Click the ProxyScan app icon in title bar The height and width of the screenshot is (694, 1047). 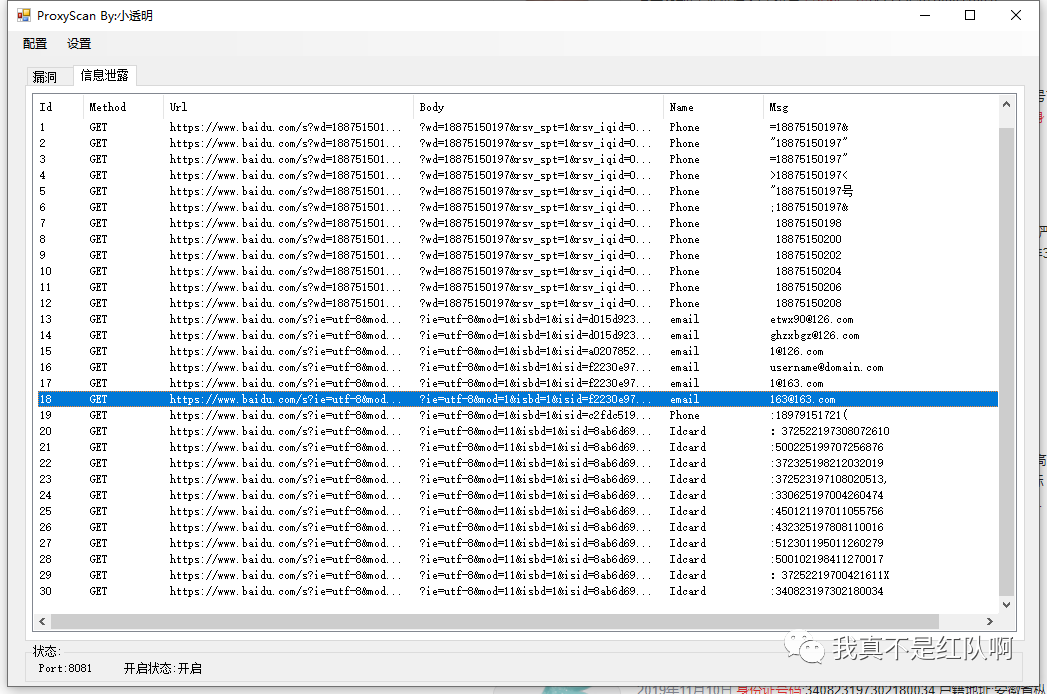point(24,15)
